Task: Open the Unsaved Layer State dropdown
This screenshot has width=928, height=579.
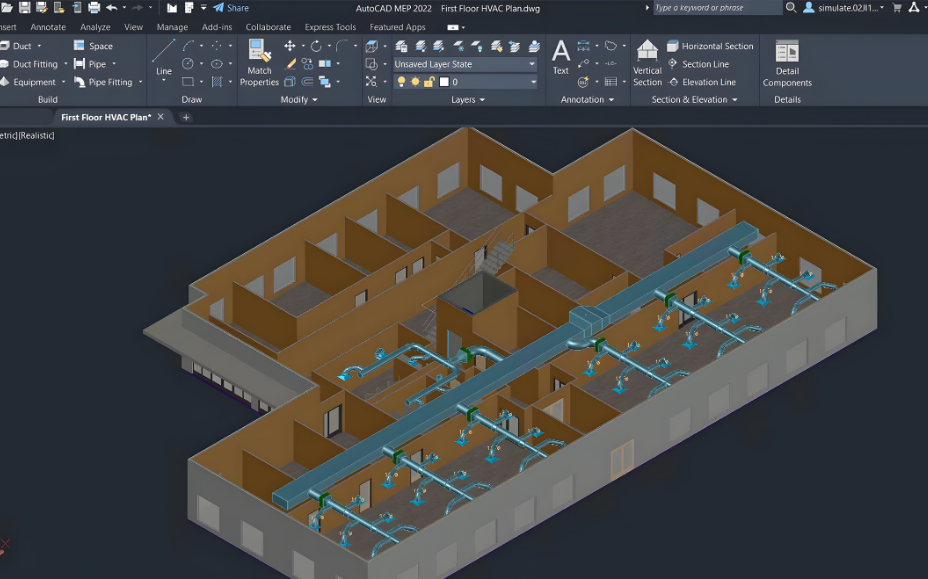Action: pos(465,64)
